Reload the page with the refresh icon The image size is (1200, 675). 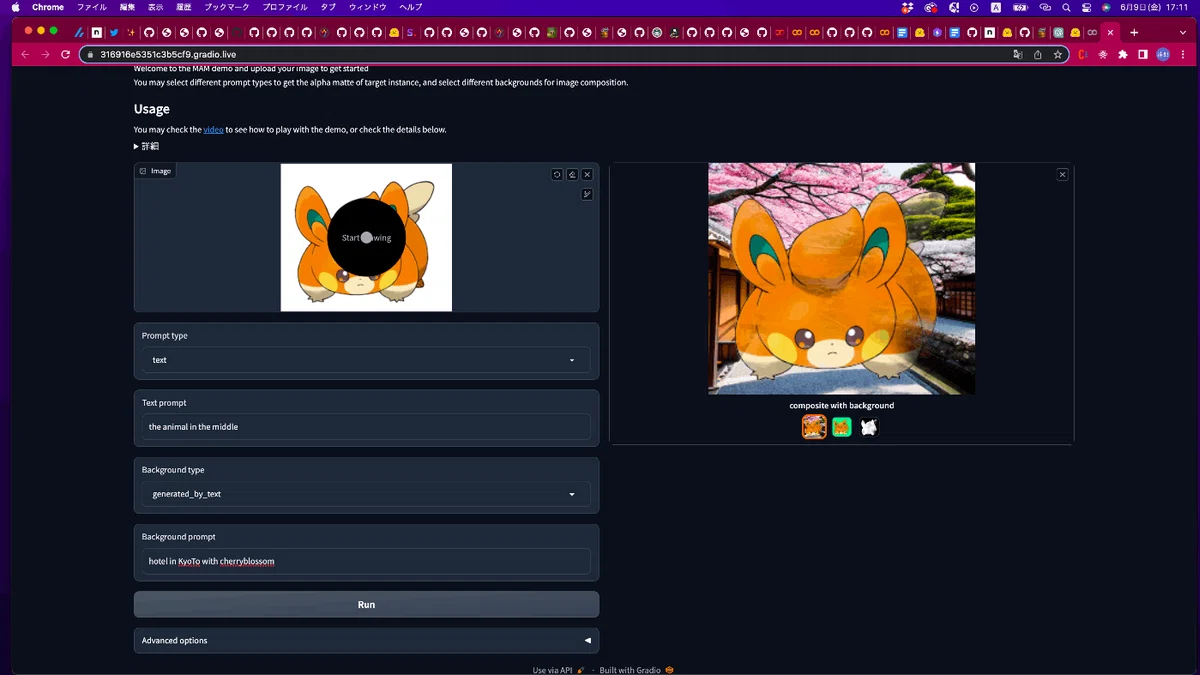[66, 54]
